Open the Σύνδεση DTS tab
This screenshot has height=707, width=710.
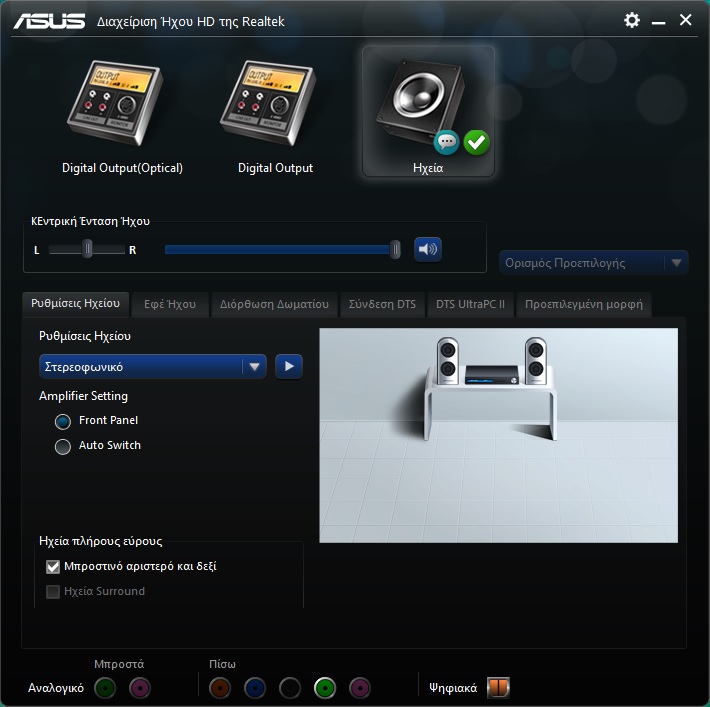[382, 304]
